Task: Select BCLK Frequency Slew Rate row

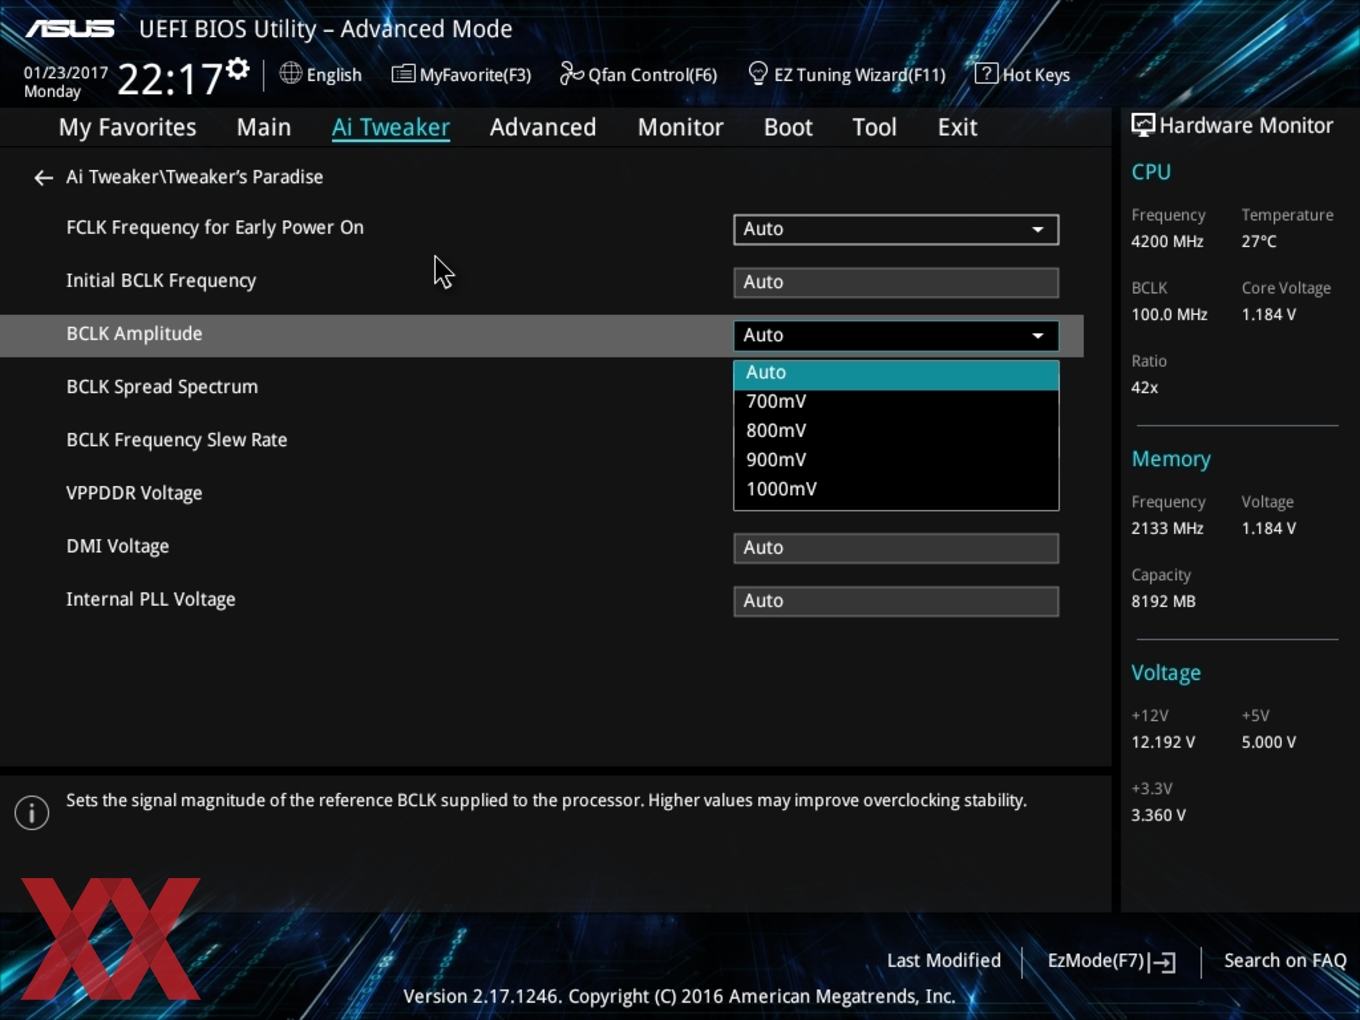Action: point(177,440)
